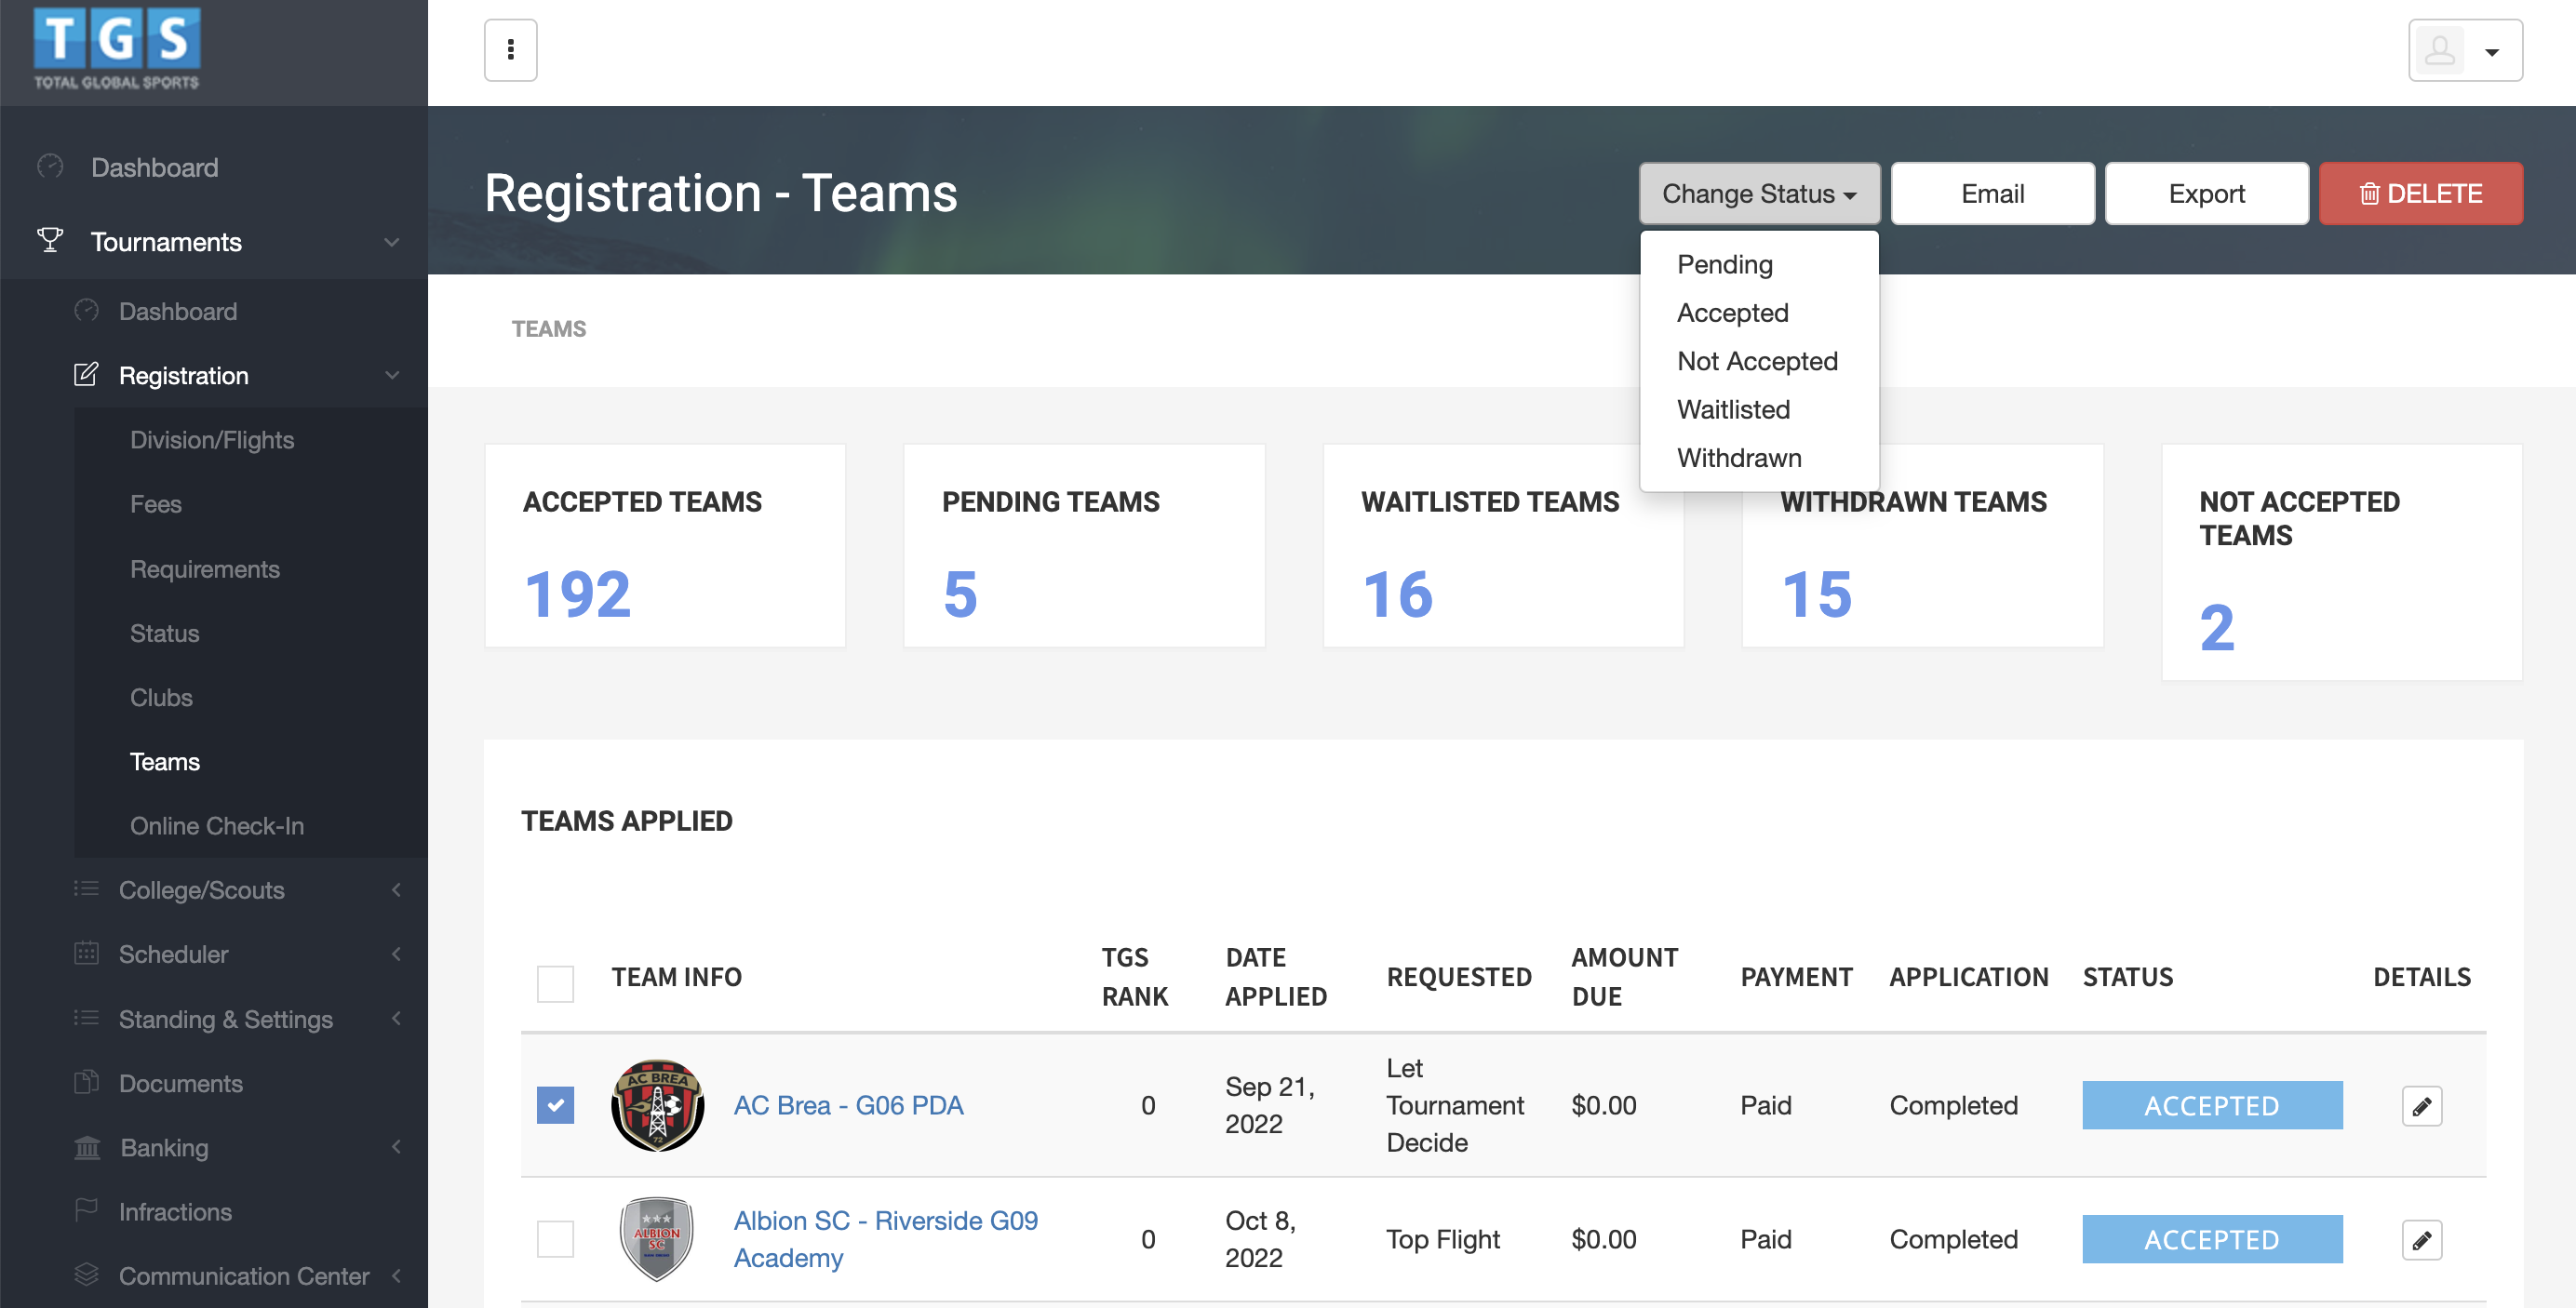This screenshot has height=1308, width=2576.
Task: Collapse the Change Status dropdown button
Action: tap(1758, 194)
